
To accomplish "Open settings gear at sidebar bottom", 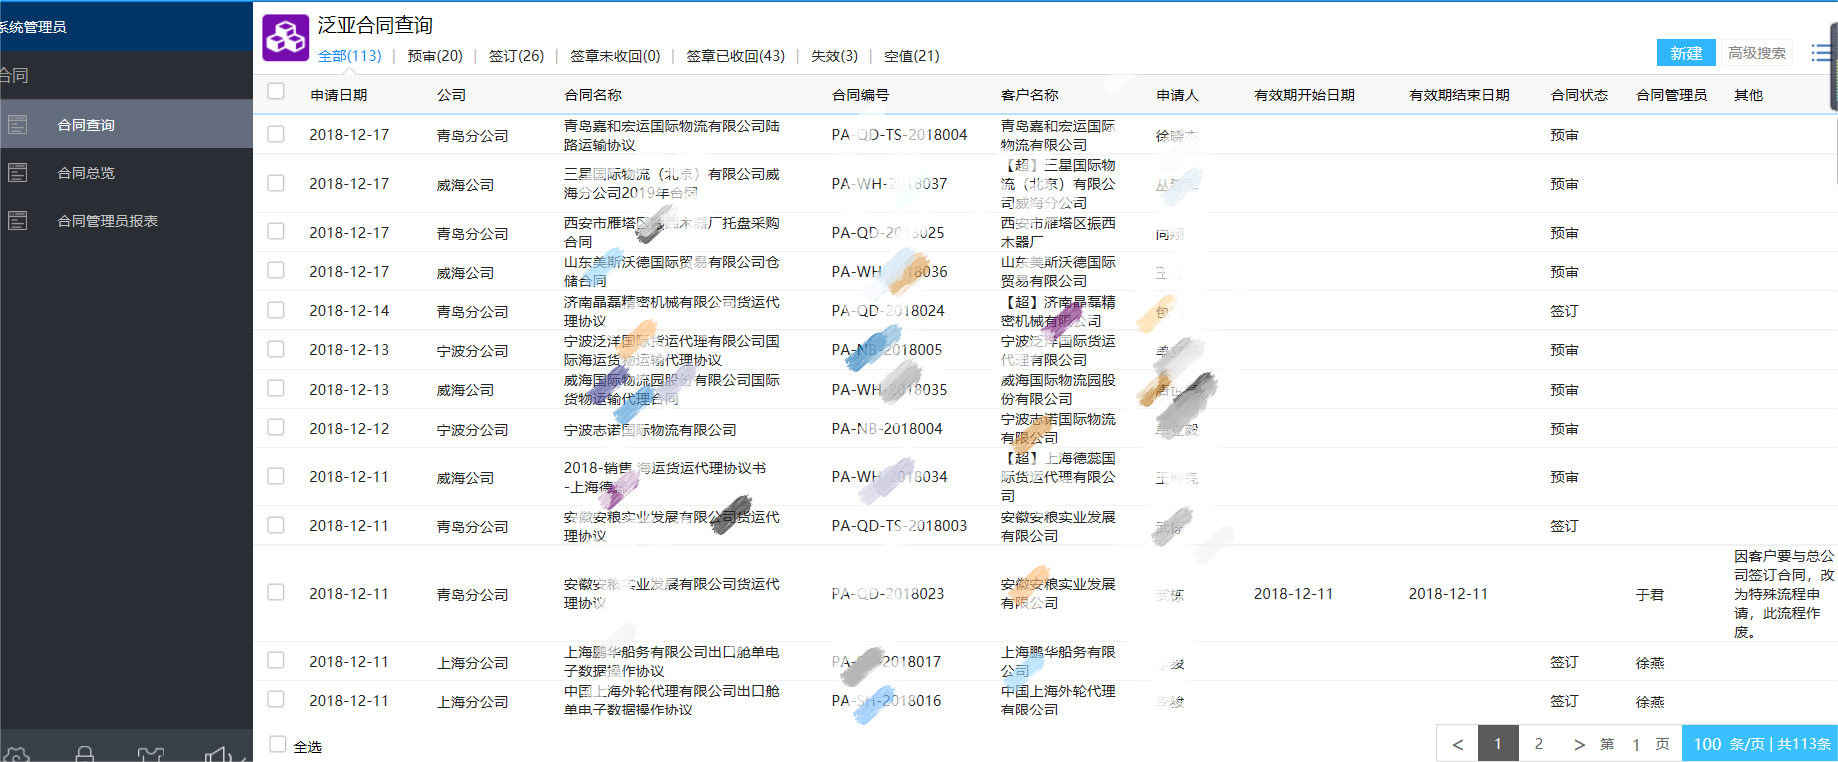I will coord(17,754).
